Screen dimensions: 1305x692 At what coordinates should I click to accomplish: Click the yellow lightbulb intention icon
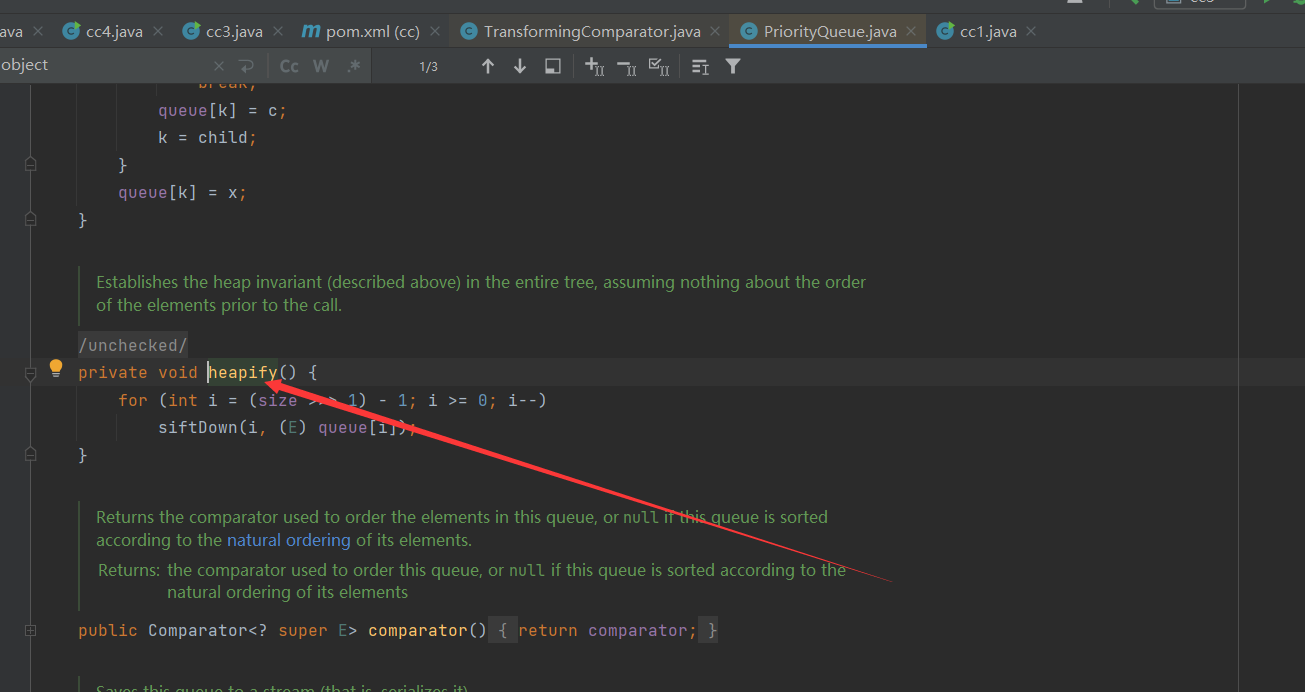(56, 368)
